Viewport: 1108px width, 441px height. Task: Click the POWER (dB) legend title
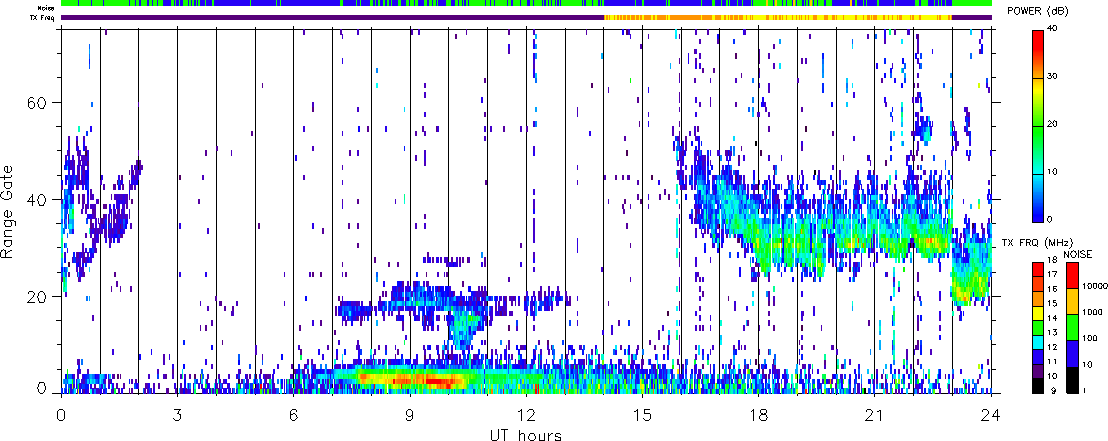pyautogui.click(x=1037, y=11)
